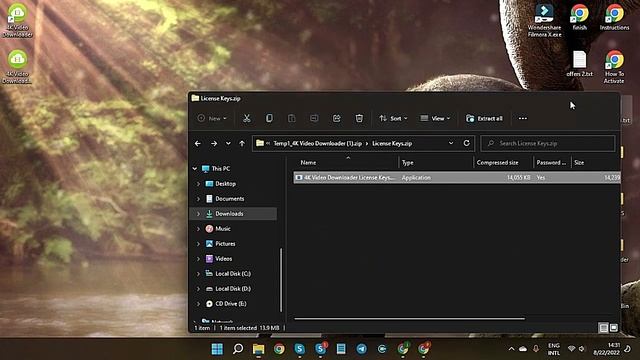The width and height of the screenshot is (640, 360).
Task: Sort by Type column header
Action: tap(407, 162)
